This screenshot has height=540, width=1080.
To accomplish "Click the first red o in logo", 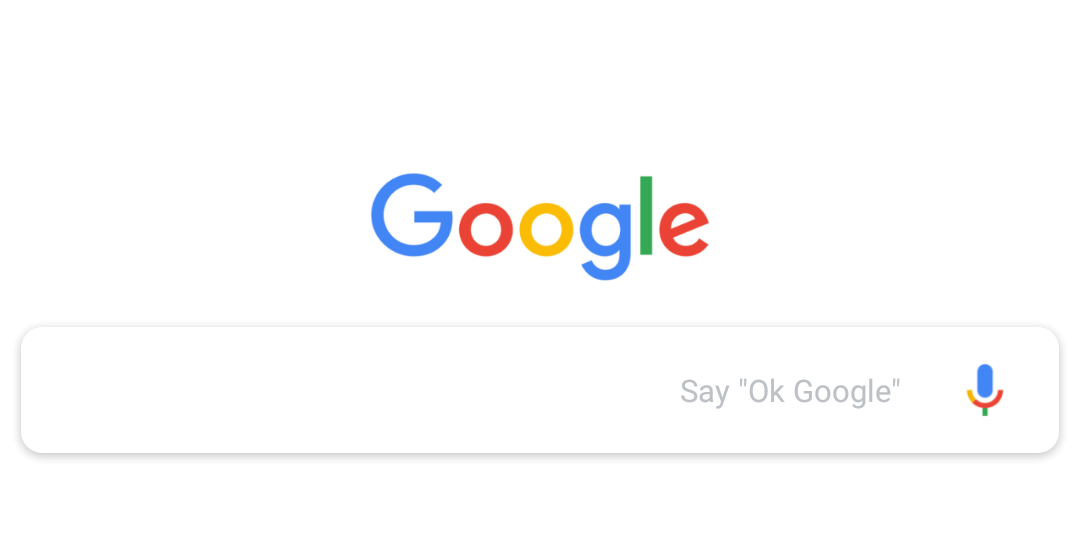I will [x=486, y=230].
